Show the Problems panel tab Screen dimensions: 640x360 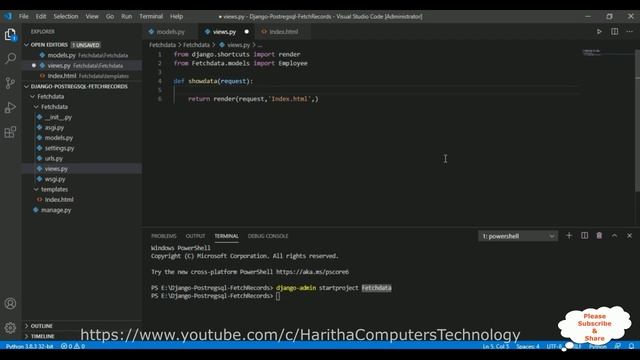click(164, 236)
